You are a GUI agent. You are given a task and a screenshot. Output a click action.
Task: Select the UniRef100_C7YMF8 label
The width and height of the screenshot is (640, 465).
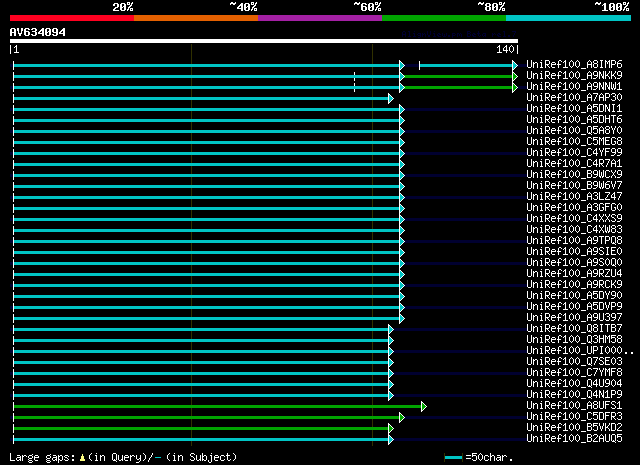tap(574, 373)
